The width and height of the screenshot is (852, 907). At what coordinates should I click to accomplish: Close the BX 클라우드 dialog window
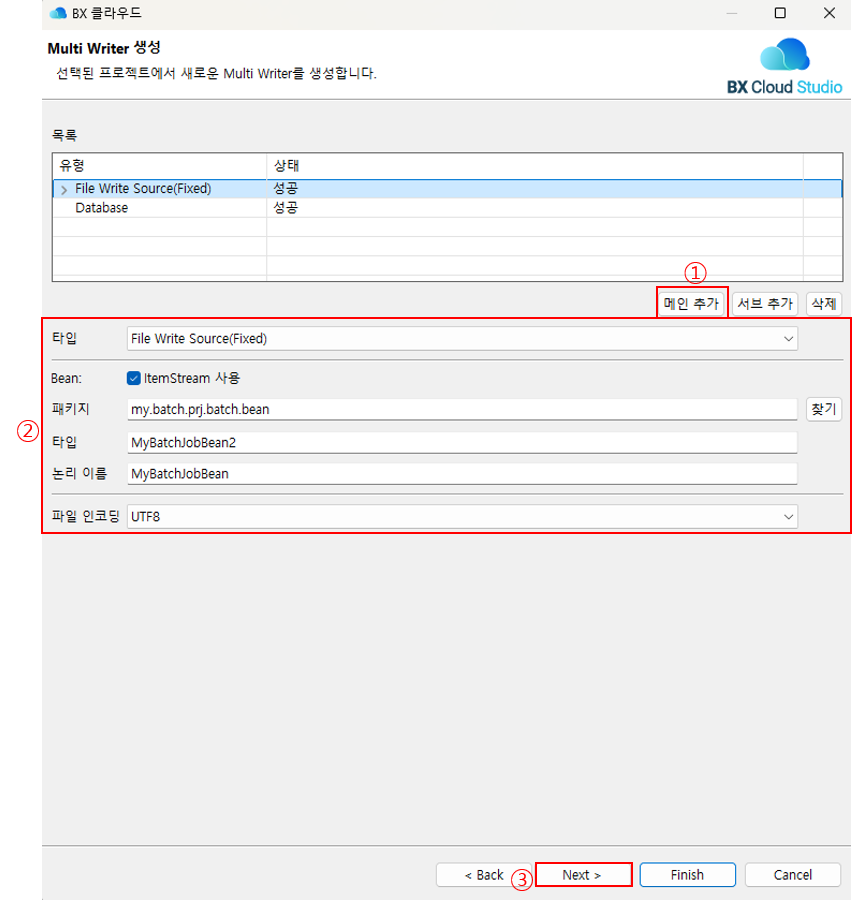829,14
